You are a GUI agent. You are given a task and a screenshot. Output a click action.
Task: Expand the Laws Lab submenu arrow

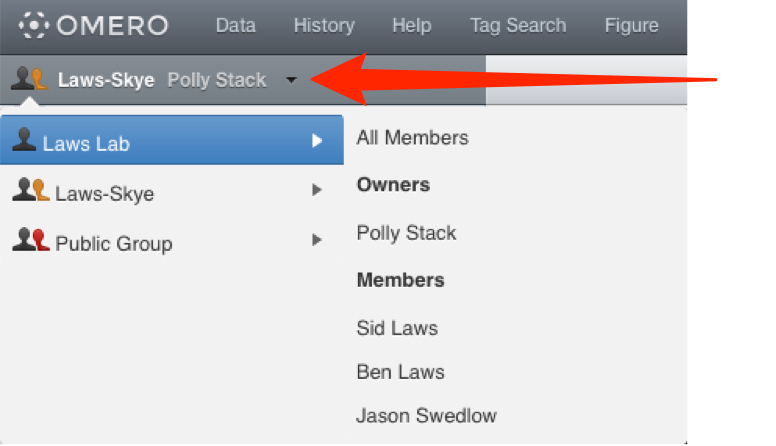(x=317, y=141)
